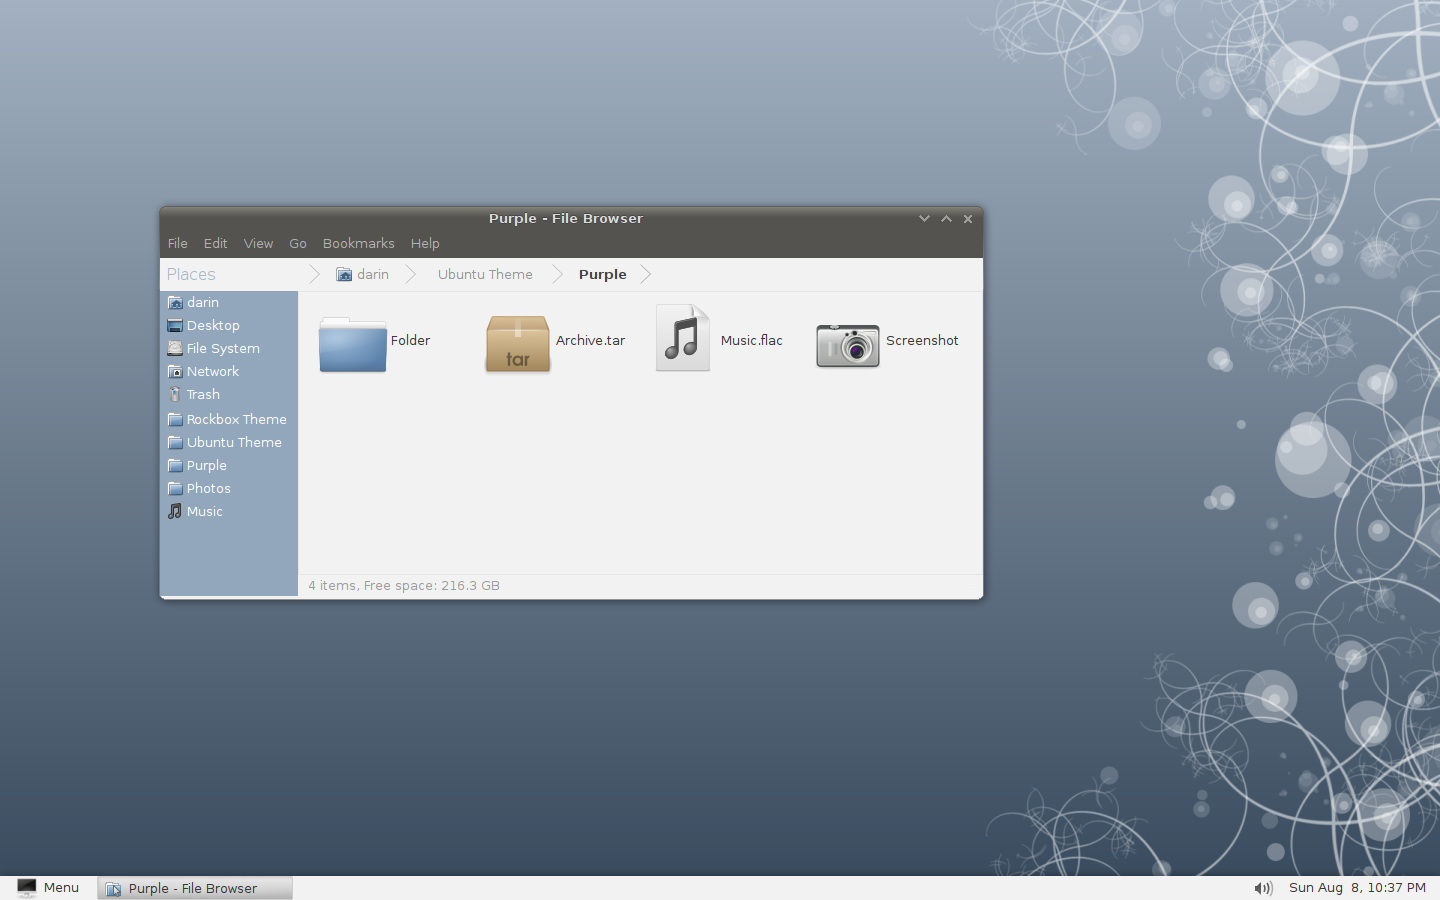Open the Bookmarks menu
Image resolution: width=1440 pixels, height=900 pixels.
pyautogui.click(x=358, y=243)
